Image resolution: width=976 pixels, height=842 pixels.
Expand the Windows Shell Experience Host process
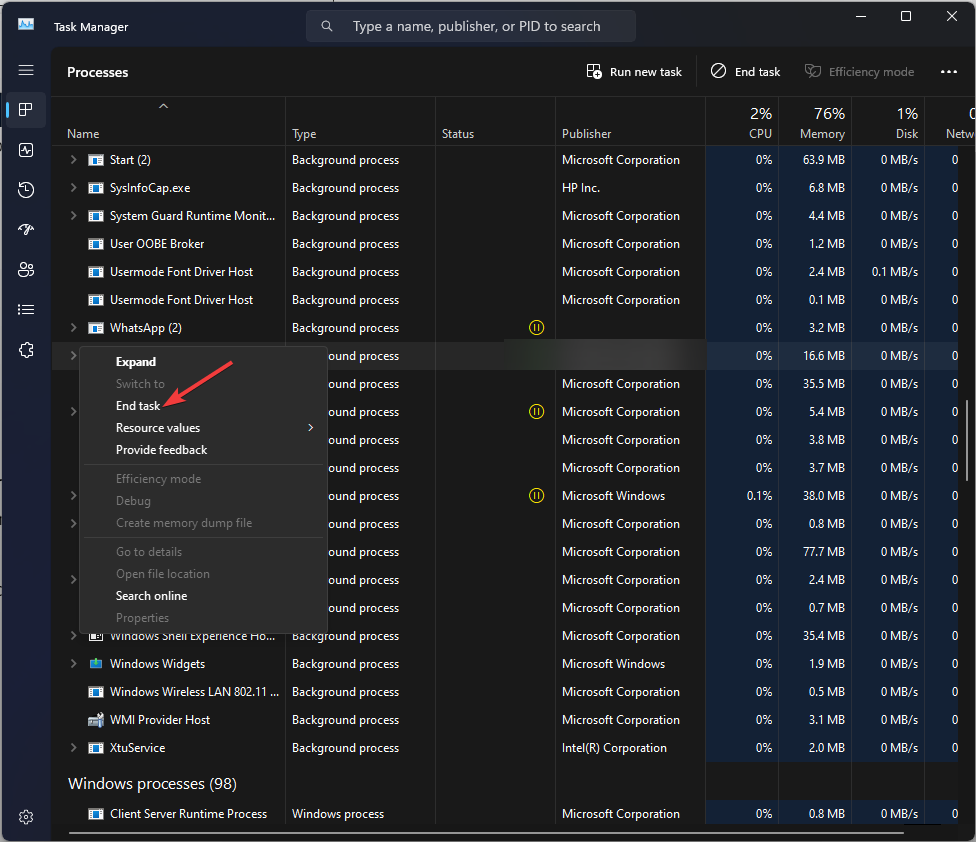pyautogui.click(x=73, y=636)
